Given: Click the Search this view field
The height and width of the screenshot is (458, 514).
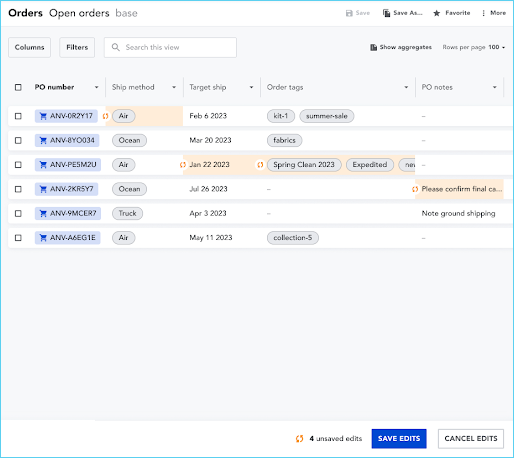Looking at the screenshot, I should 170,47.
